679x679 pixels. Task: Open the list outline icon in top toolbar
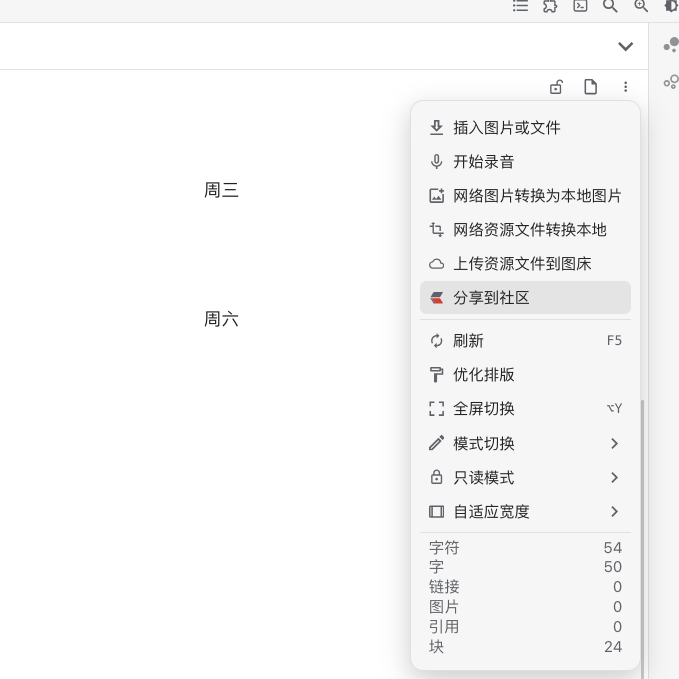pos(520,6)
